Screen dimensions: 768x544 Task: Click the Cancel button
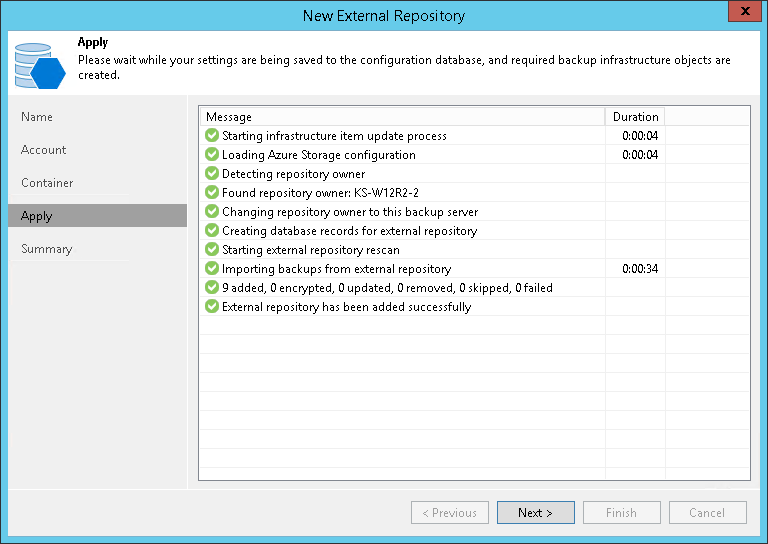(x=707, y=513)
